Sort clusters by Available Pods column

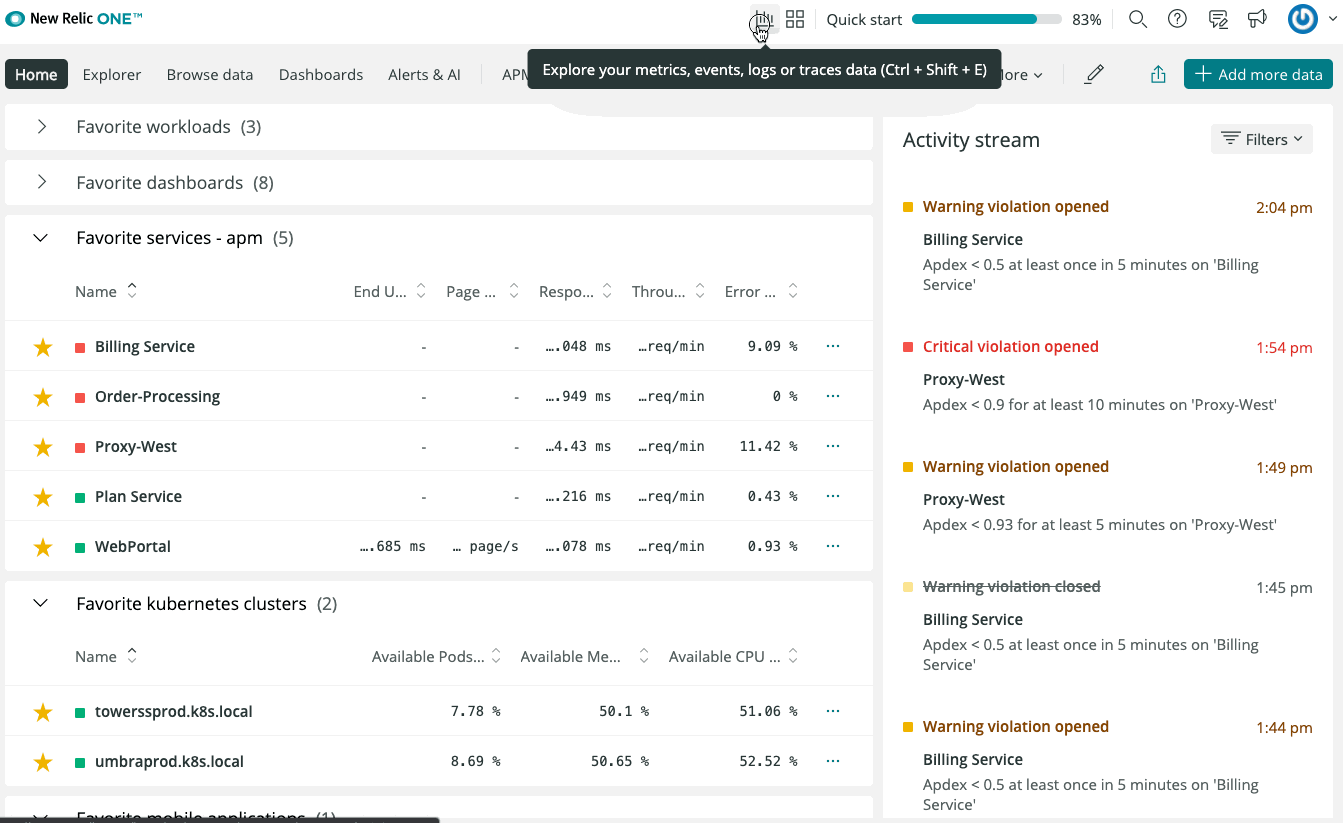pos(437,656)
